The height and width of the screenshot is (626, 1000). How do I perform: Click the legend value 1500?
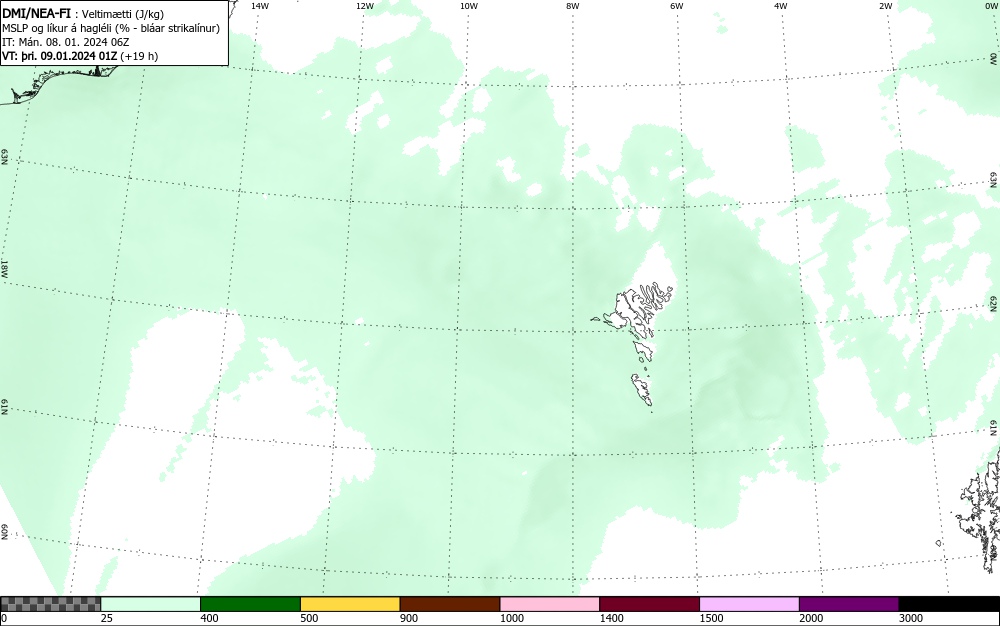pyautogui.click(x=711, y=618)
